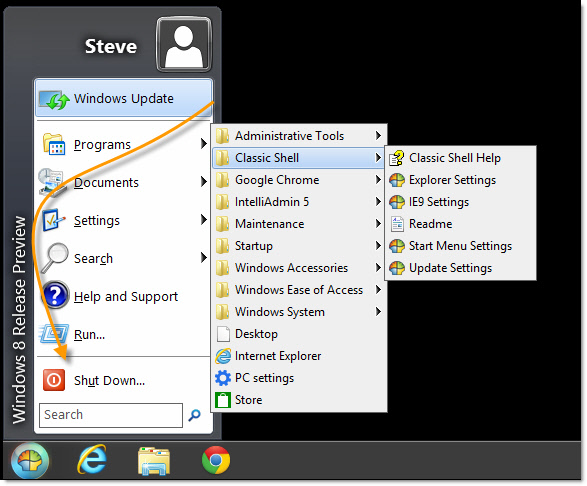The width and height of the screenshot is (587, 486).
Task: Open the Startup folder label
Action: click(254, 246)
